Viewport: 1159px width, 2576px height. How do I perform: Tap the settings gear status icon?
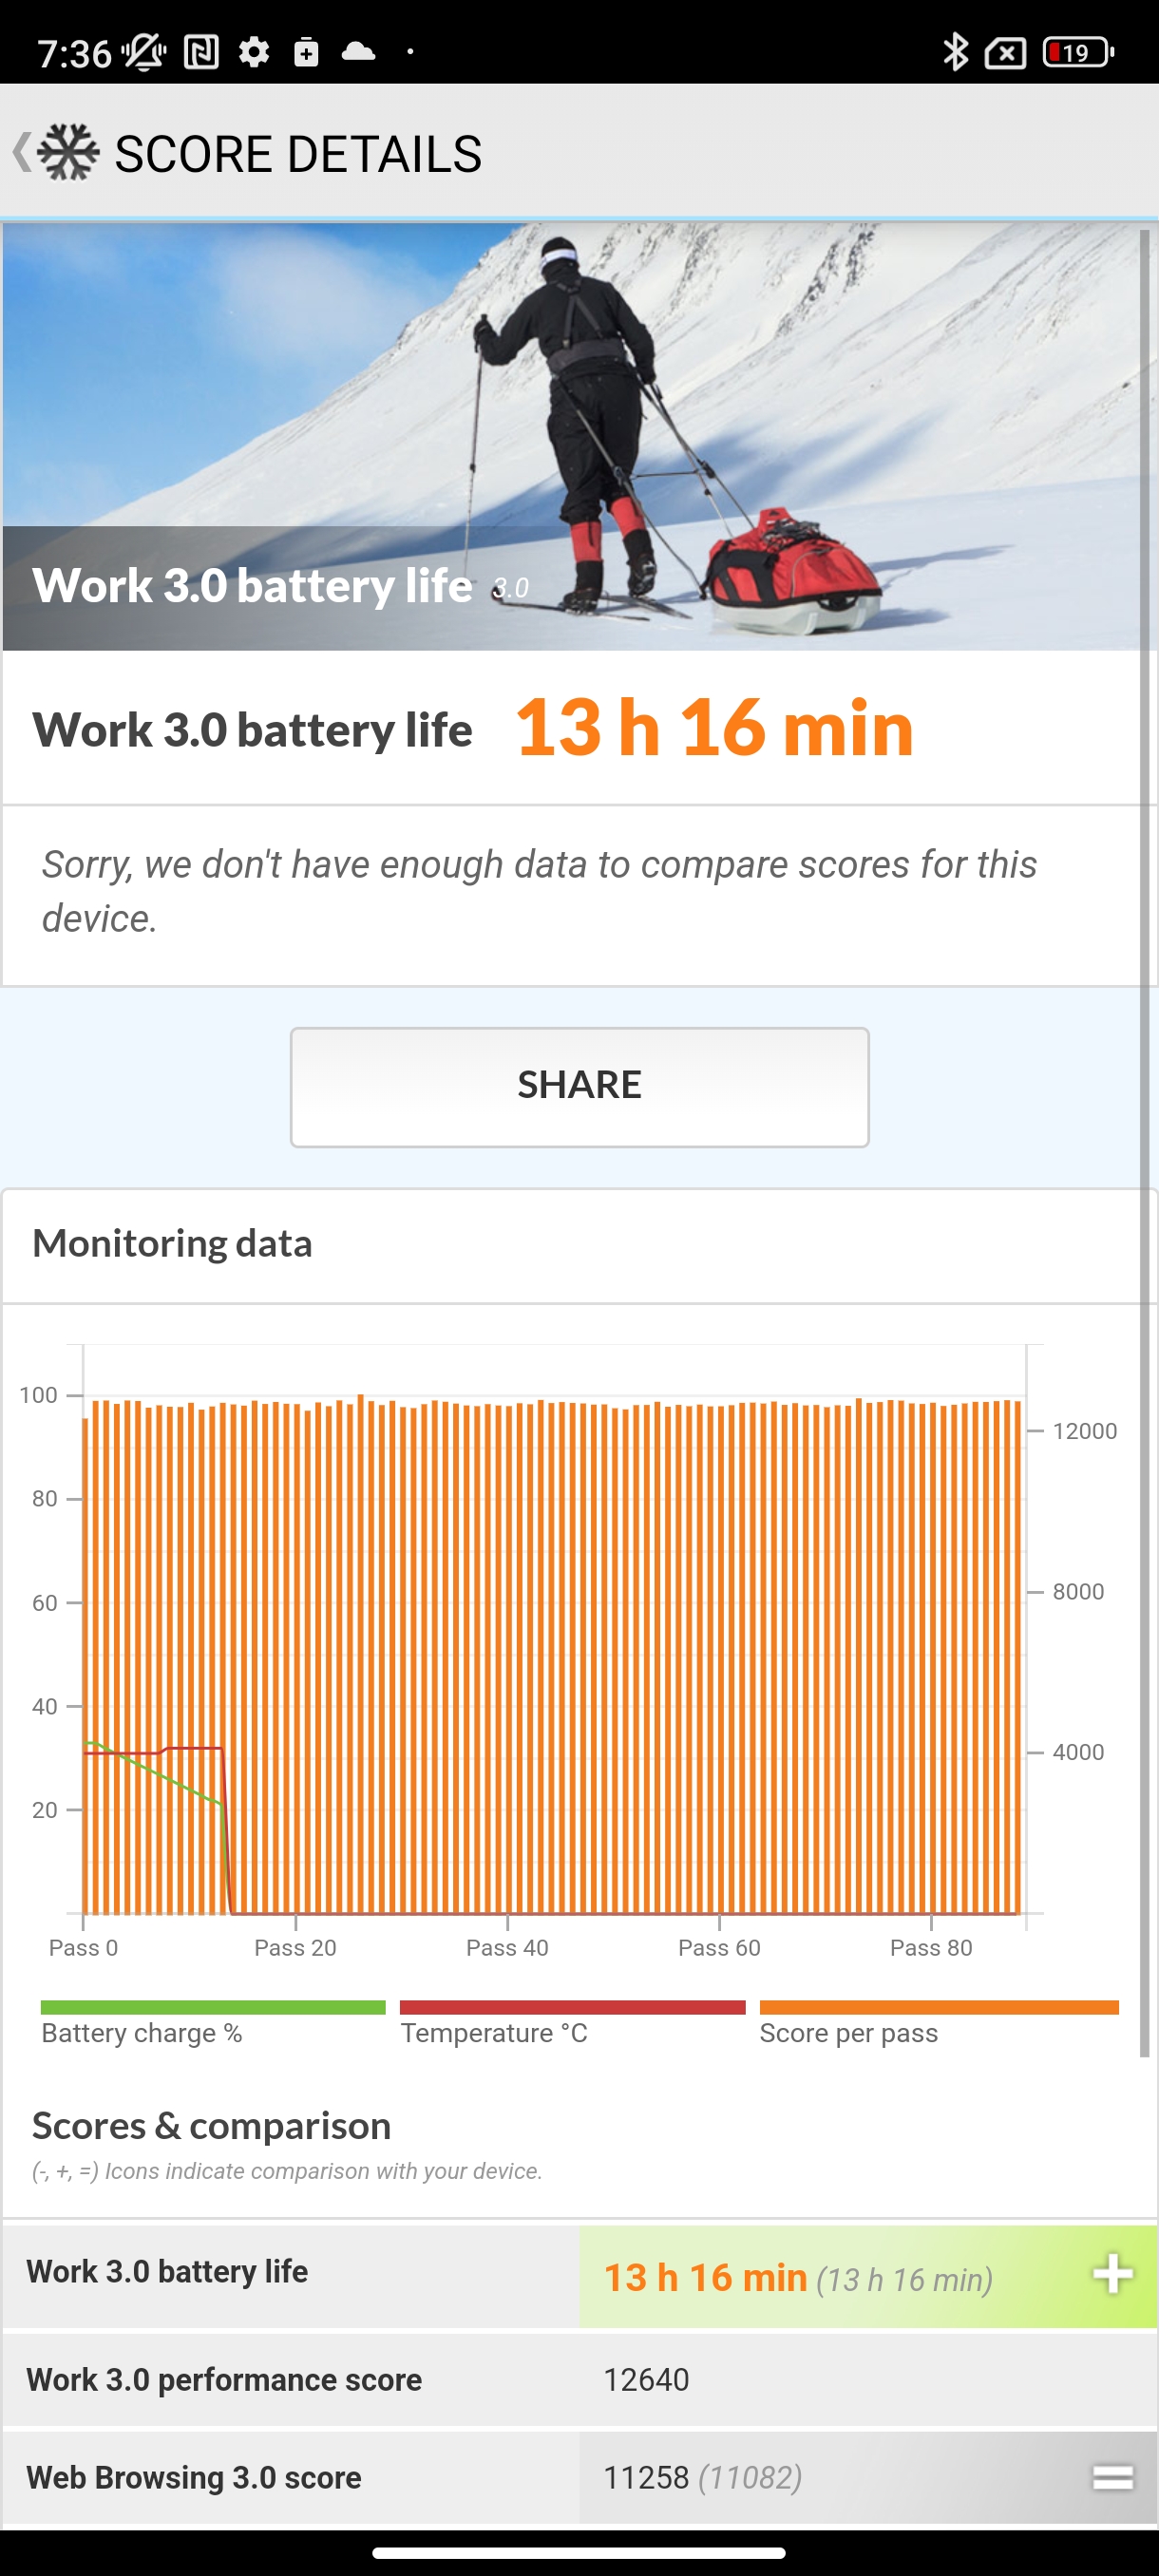pyautogui.click(x=254, y=52)
